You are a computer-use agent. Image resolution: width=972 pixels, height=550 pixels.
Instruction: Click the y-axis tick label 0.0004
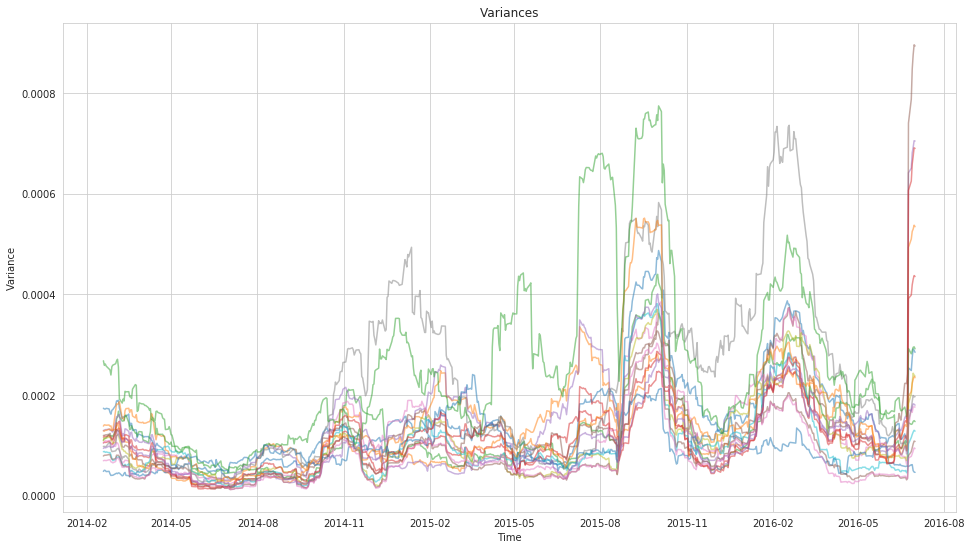coord(39,295)
